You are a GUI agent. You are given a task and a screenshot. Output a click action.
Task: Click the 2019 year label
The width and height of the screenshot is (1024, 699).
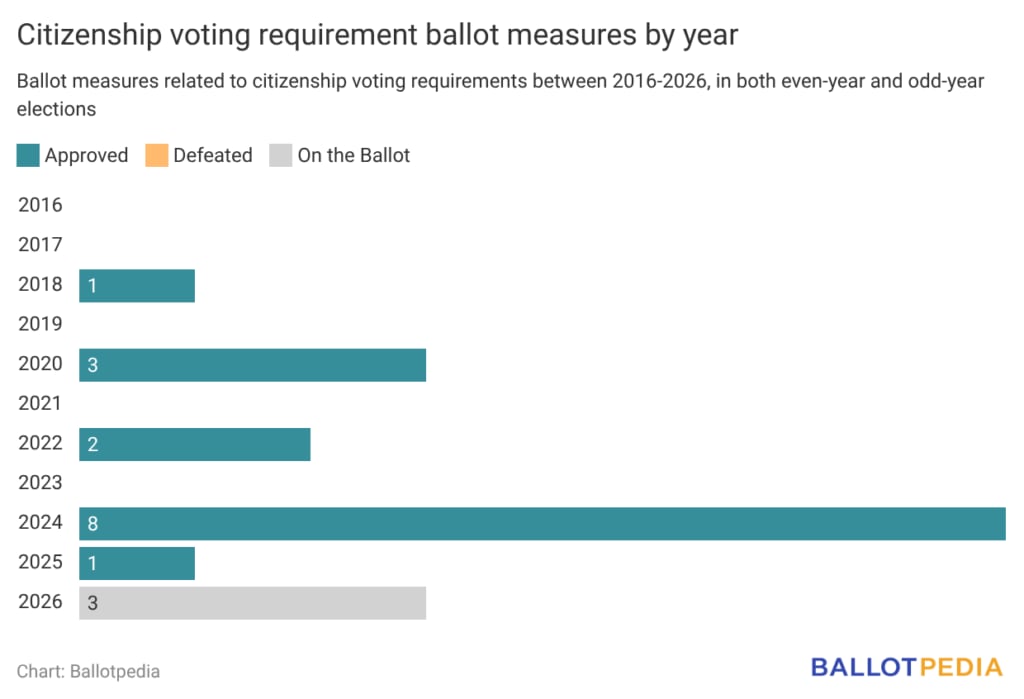point(40,324)
